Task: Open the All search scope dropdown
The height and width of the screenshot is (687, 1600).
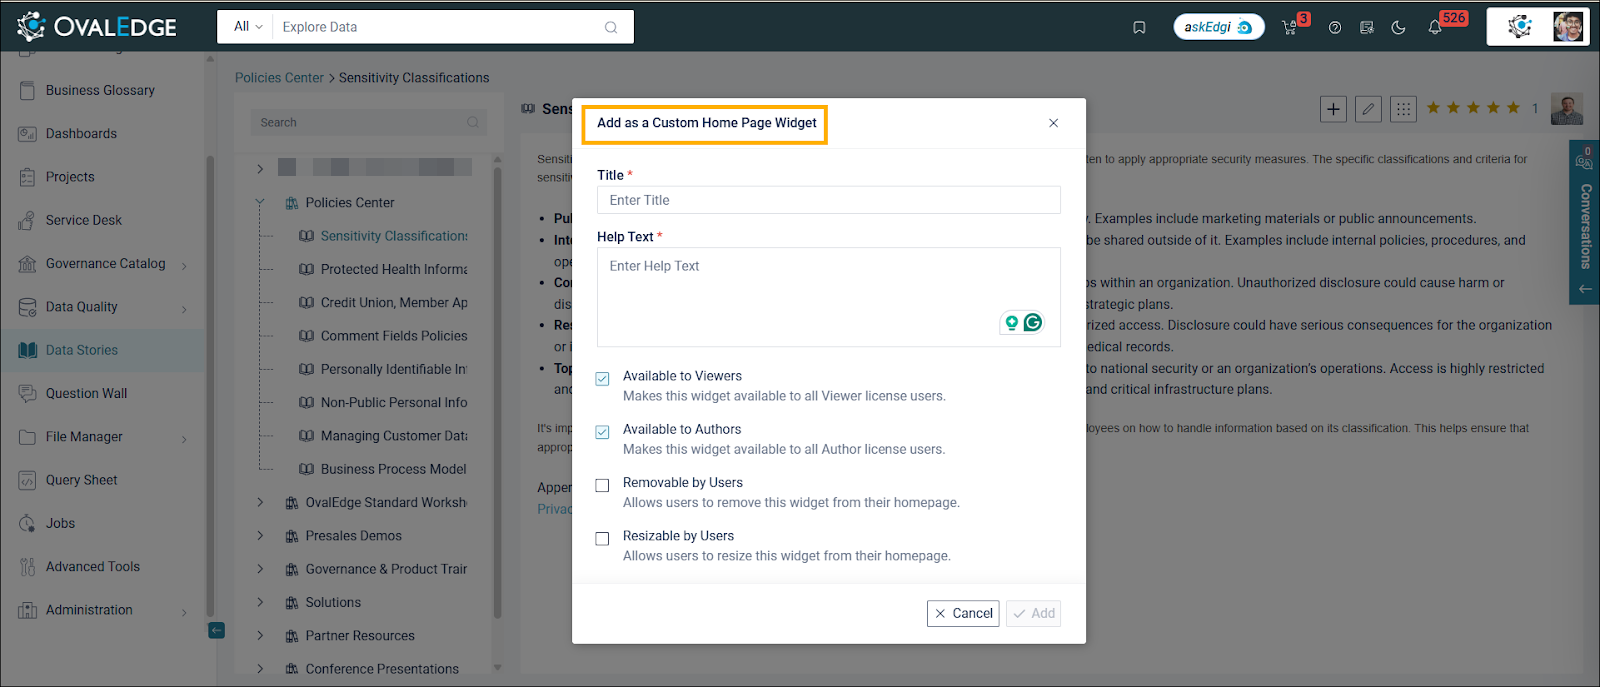Action: click(247, 27)
